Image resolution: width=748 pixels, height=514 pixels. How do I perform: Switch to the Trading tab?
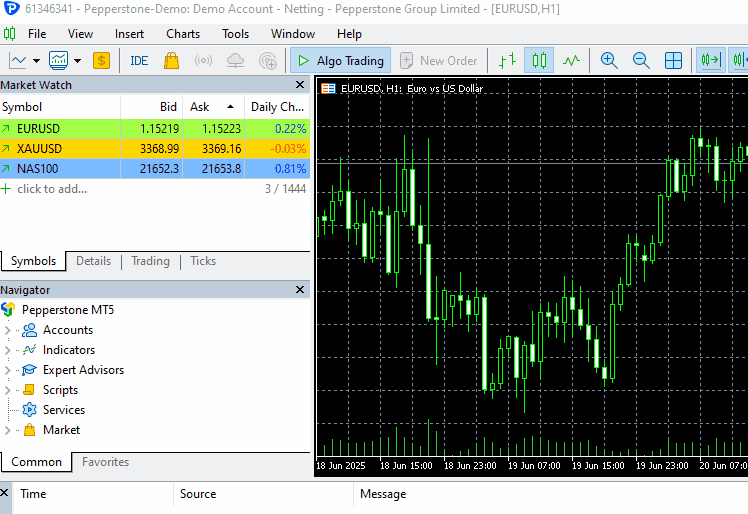coord(150,261)
